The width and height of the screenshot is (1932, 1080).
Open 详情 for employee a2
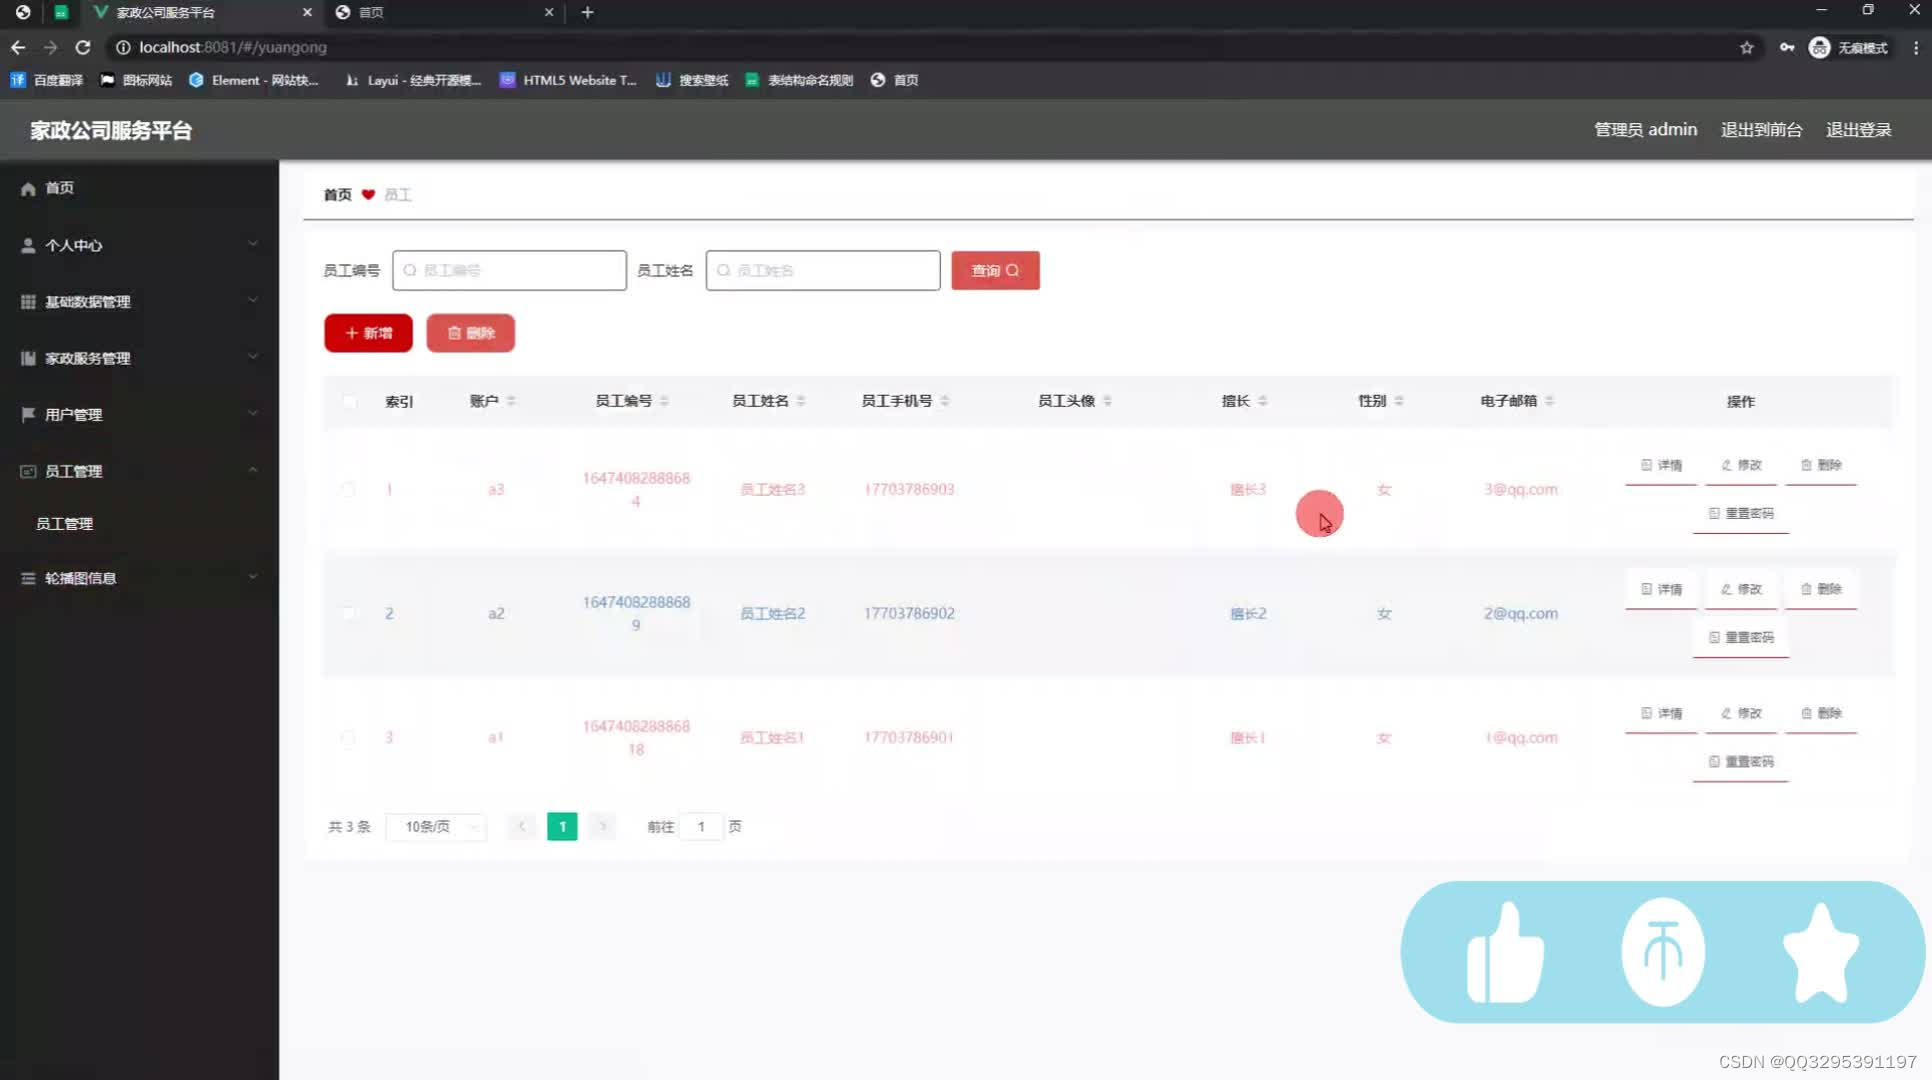click(1661, 589)
